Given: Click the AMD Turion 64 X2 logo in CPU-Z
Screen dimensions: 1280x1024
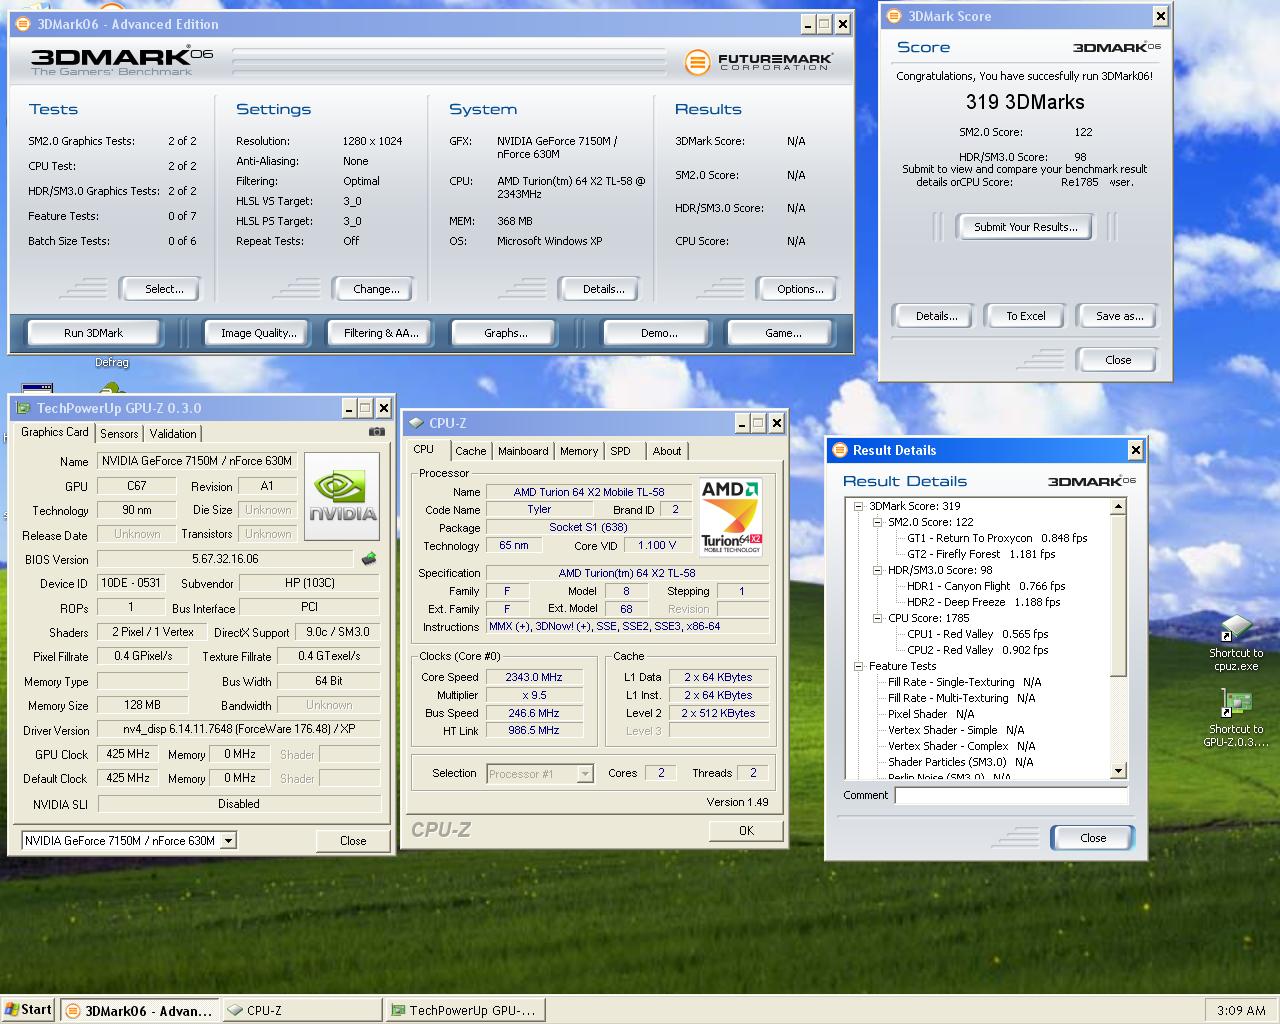Looking at the screenshot, I should 732,517.
